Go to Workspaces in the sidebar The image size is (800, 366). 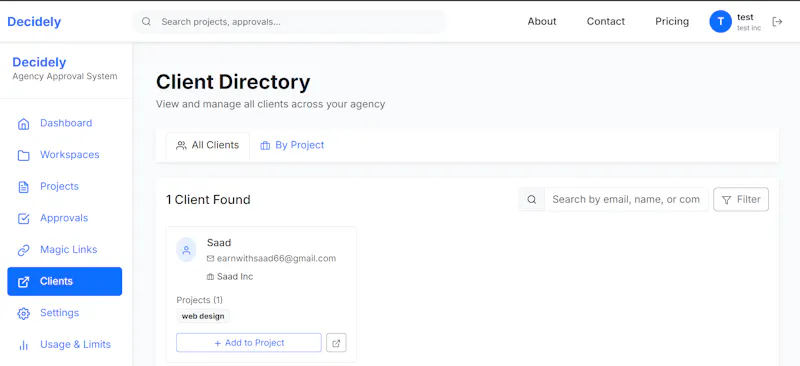coord(65,155)
